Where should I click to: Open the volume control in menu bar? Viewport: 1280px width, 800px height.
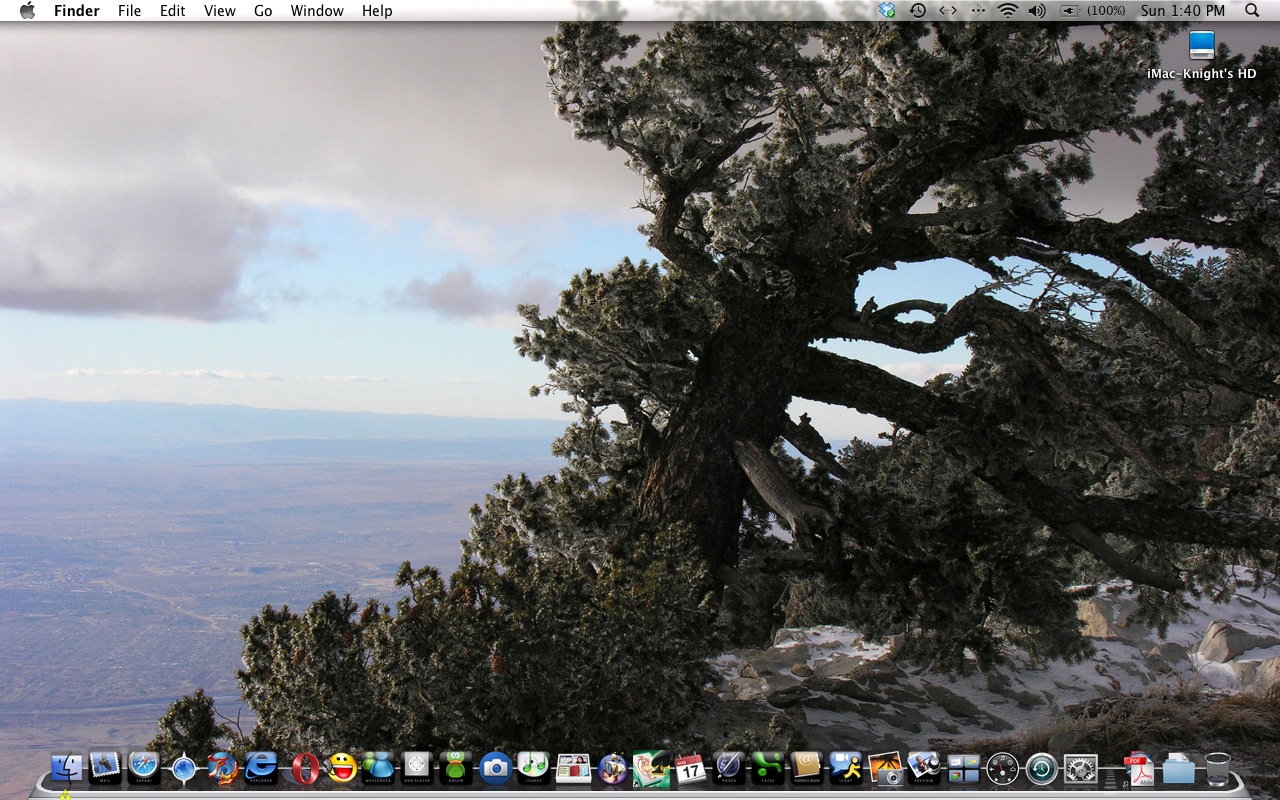(1037, 10)
